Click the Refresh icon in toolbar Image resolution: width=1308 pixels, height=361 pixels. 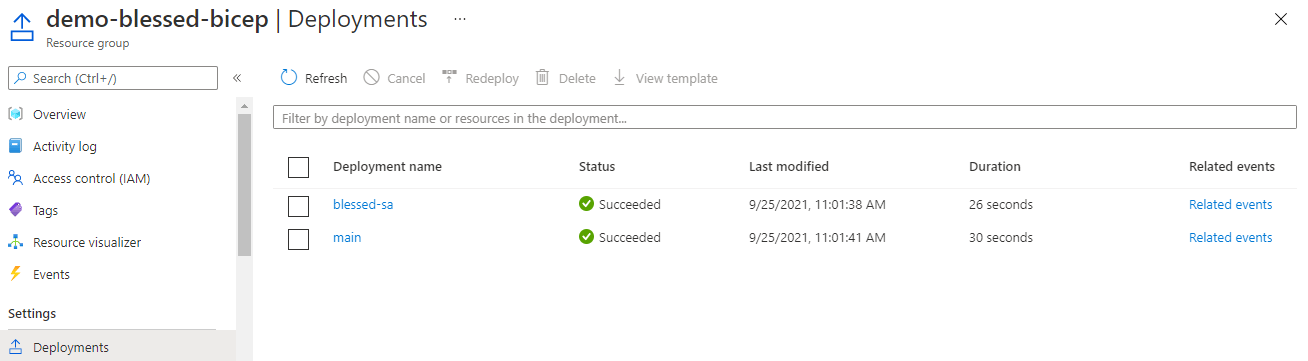(289, 78)
